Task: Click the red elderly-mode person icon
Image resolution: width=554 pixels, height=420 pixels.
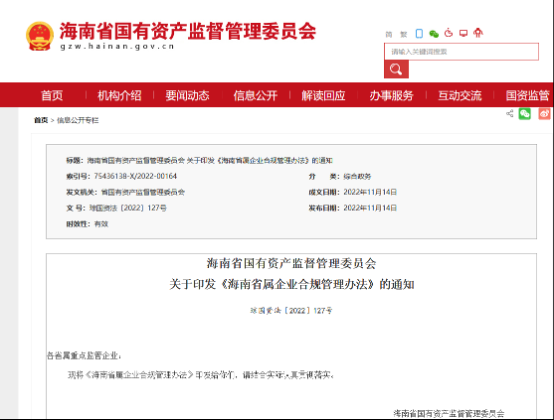Action: pyautogui.click(x=478, y=33)
